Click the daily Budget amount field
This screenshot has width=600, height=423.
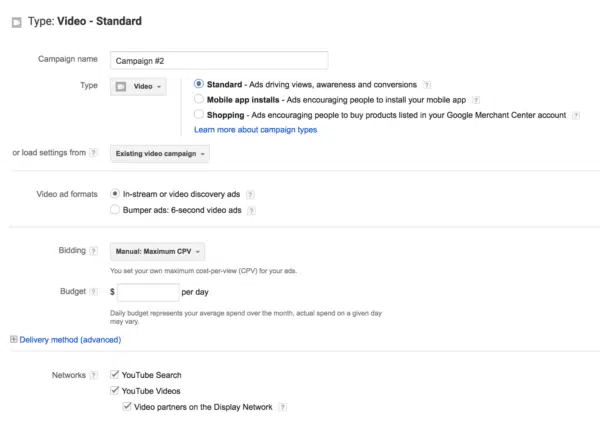click(x=148, y=293)
